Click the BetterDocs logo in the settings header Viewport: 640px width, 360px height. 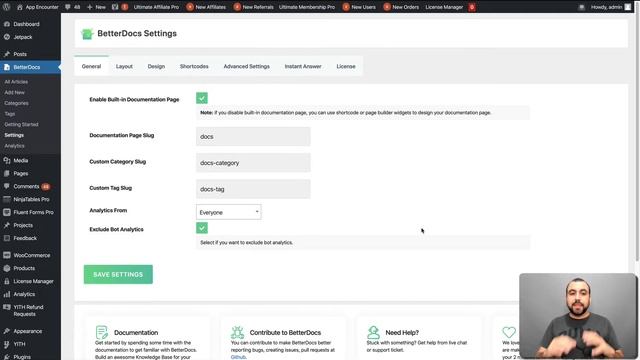coord(87,34)
